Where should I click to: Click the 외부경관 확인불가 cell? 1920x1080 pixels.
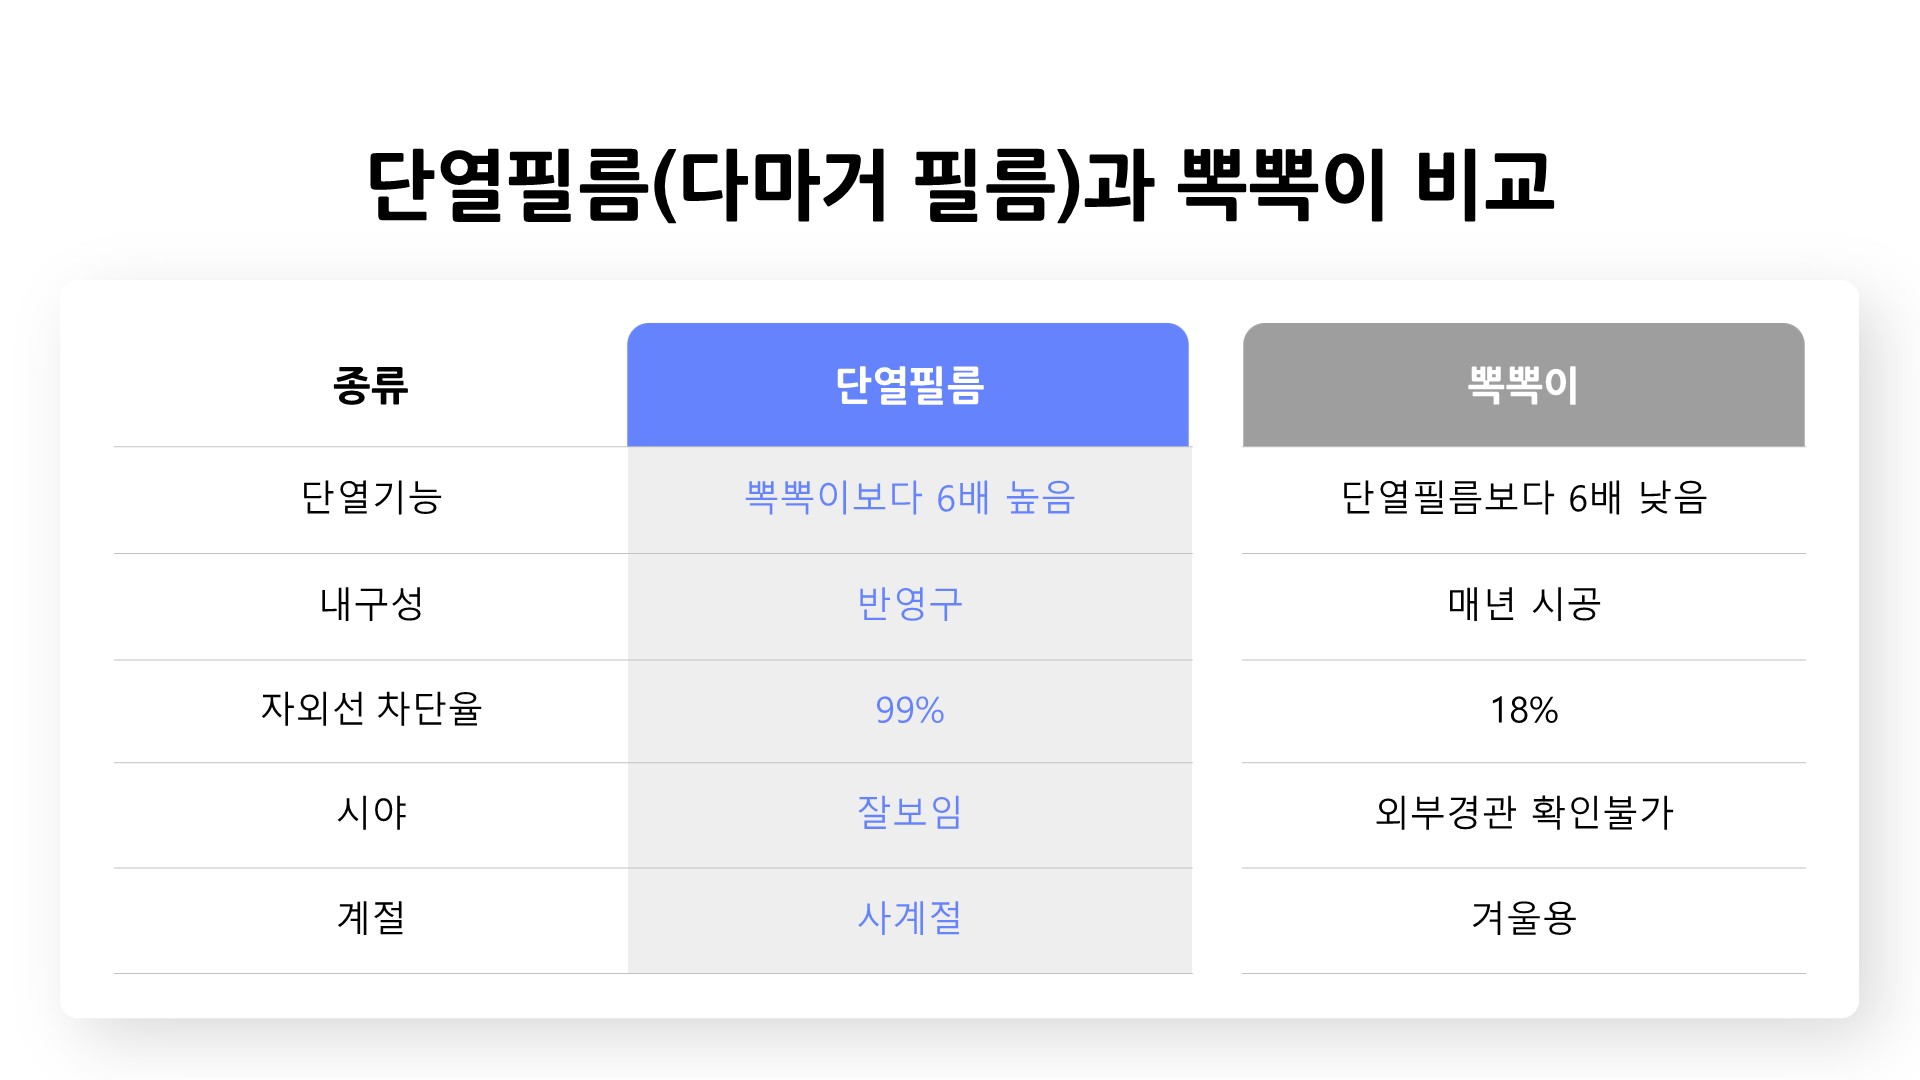[1523, 812]
